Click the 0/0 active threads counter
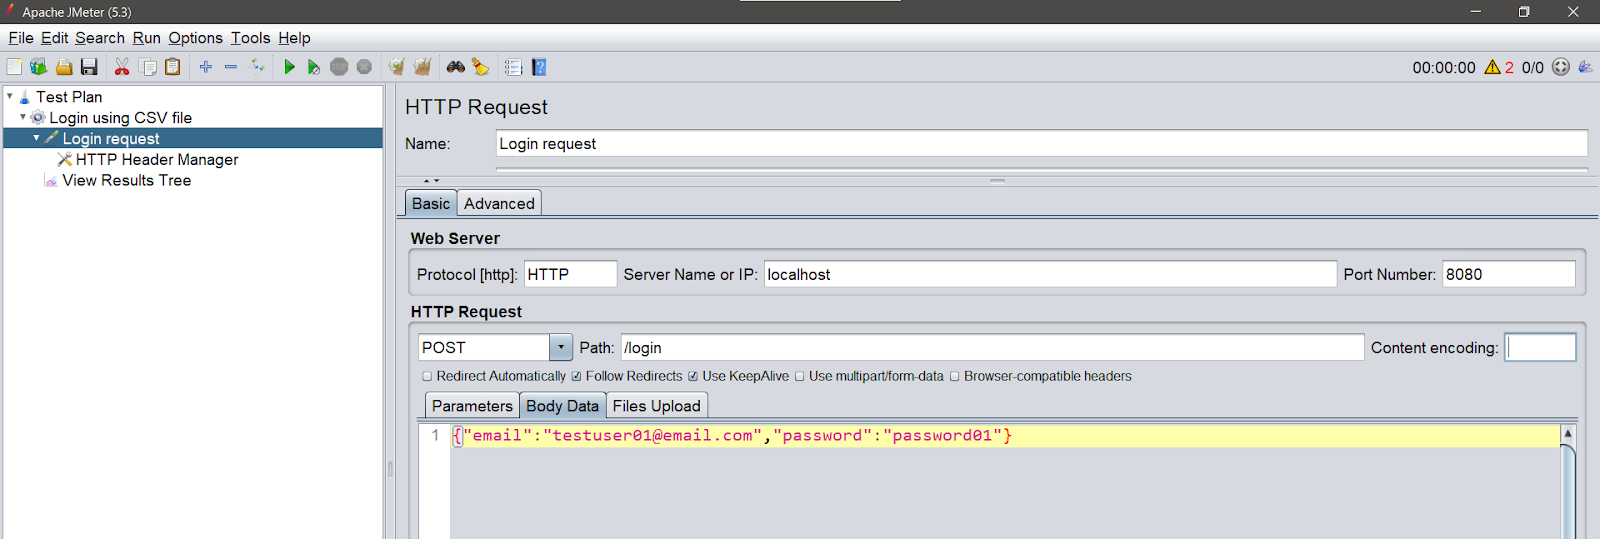Viewport: 1600px width, 539px height. 1532,67
